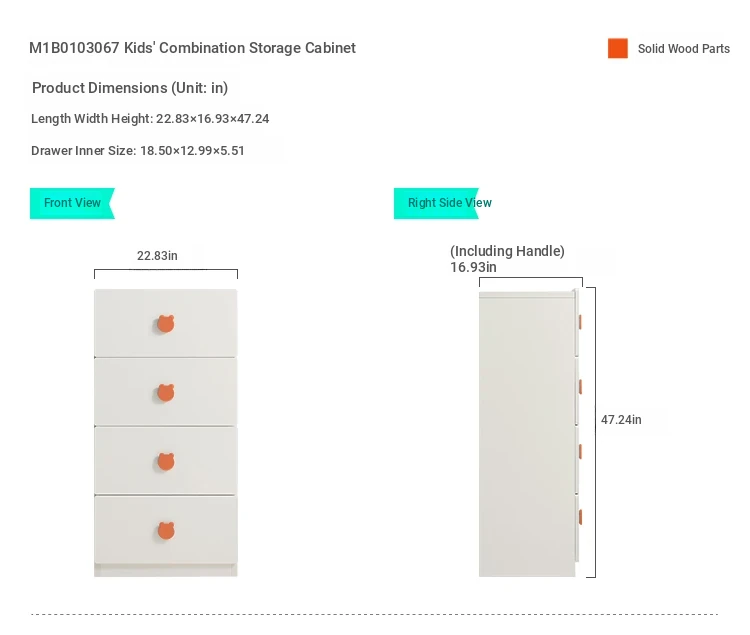Click the orange Solid Wood Parts swatch
Viewport: 750px width, 635px height.
(618, 48)
